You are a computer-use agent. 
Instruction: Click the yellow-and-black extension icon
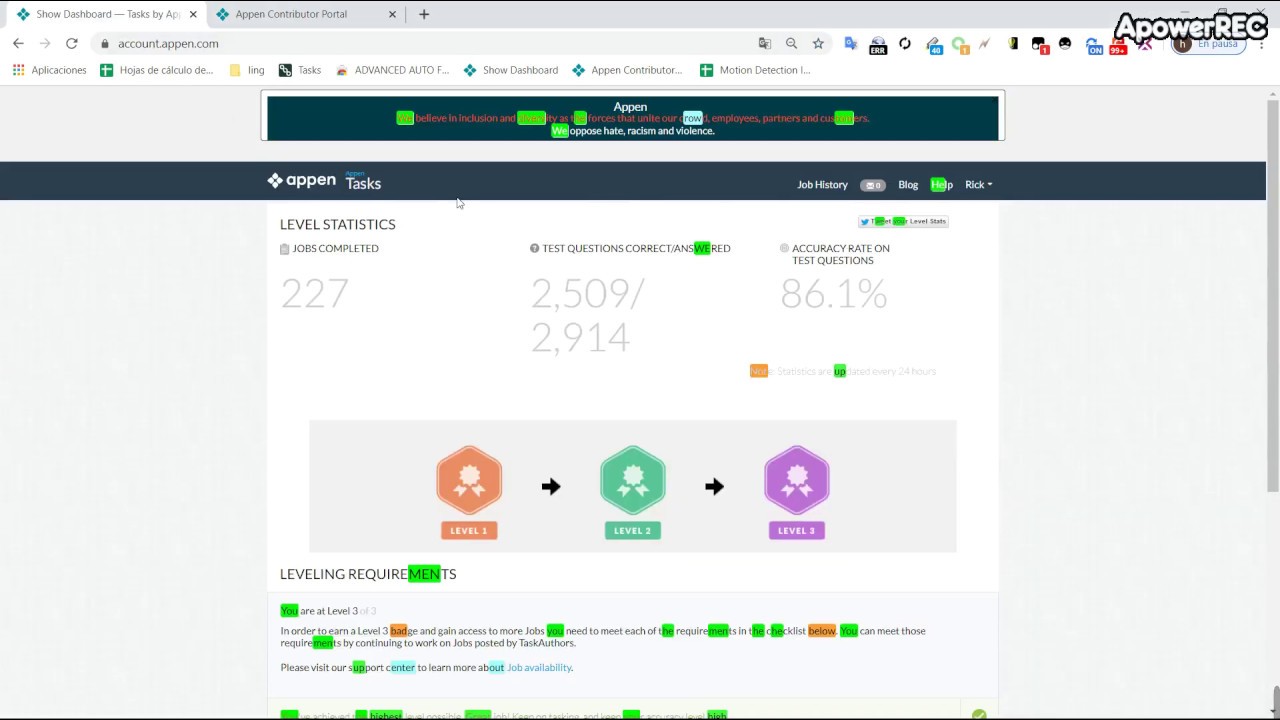point(1013,44)
